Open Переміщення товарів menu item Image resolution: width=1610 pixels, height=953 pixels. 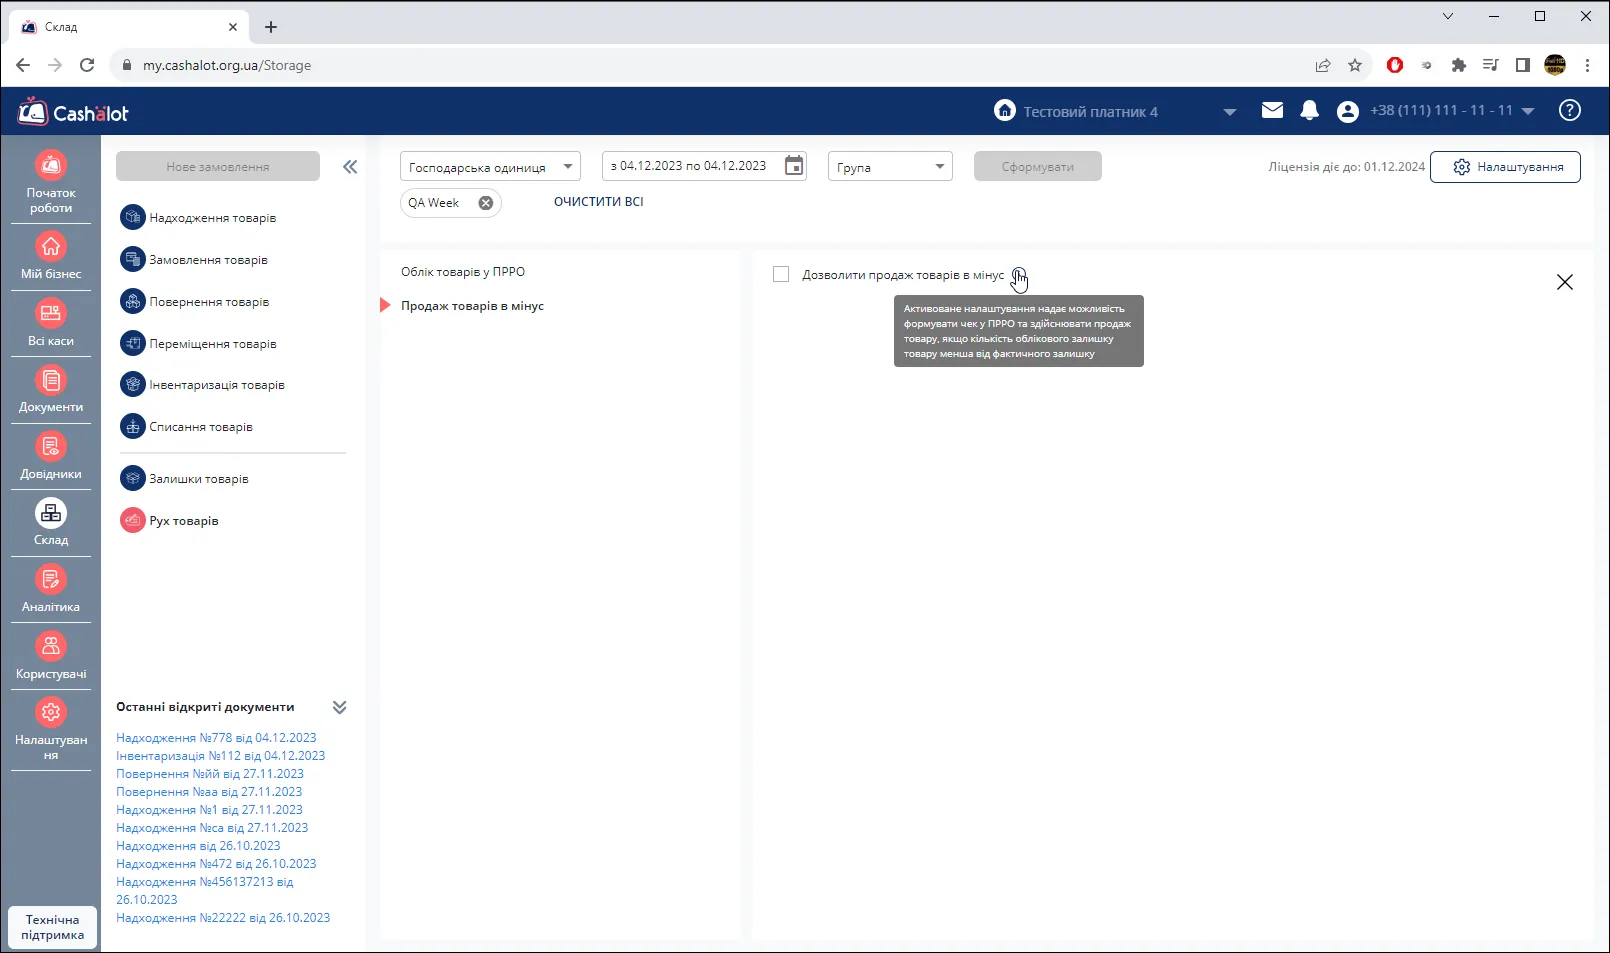pos(198,343)
